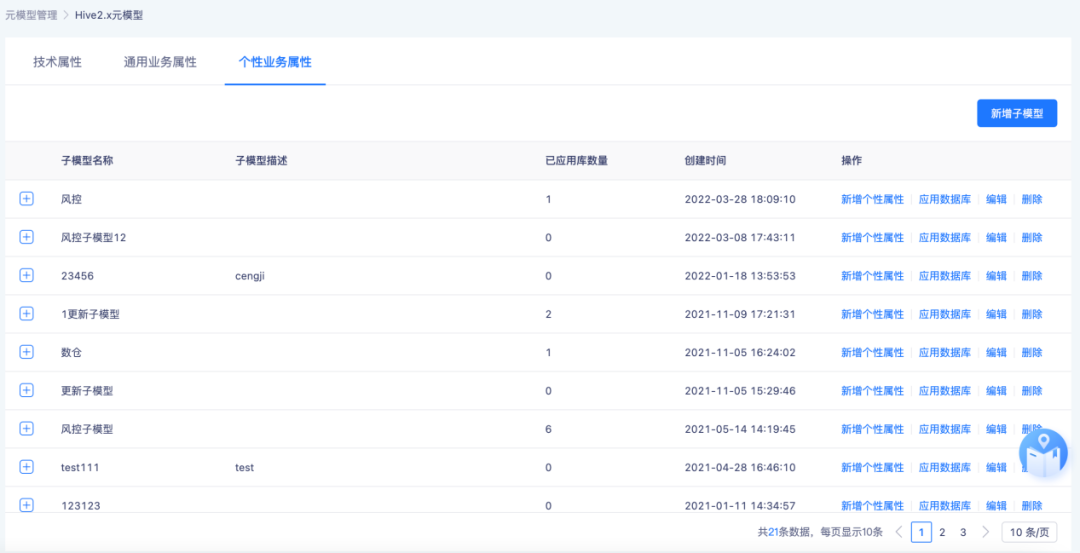
Task: Switch to 通用业务属性 tab
Action: pyautogui.click(x=160, y=62)
